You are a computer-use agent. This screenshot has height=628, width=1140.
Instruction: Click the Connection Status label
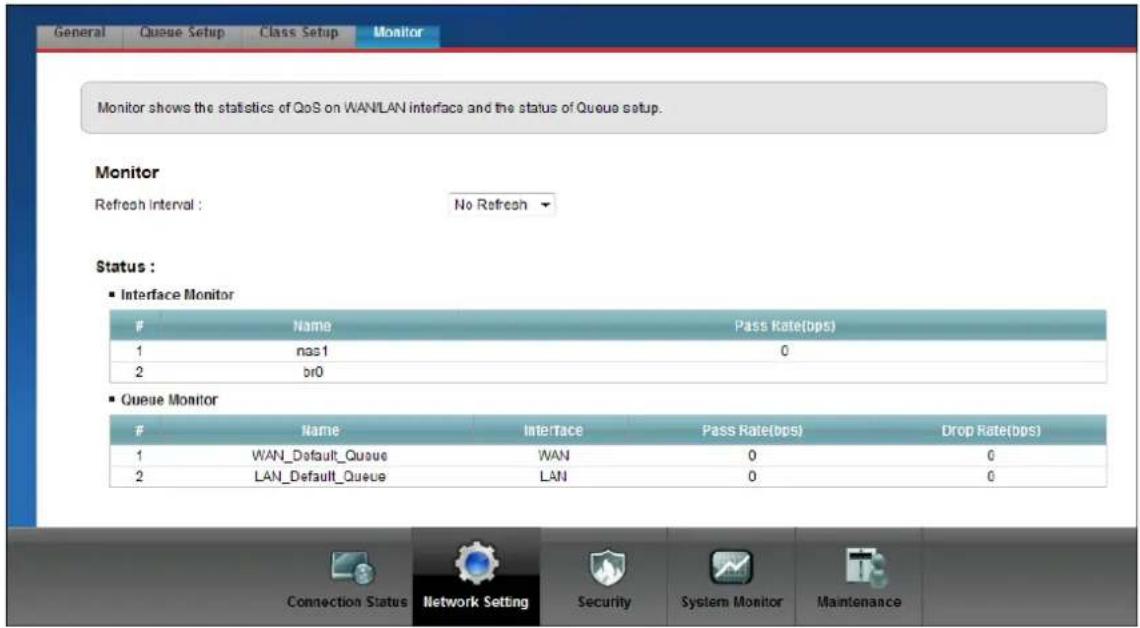click(347, 602)
